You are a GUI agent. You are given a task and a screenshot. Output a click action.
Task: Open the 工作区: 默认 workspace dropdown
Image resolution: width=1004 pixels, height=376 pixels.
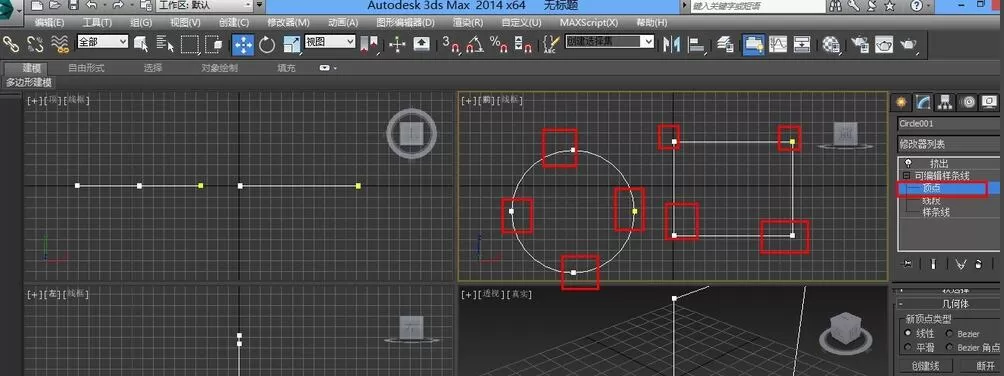click(205, 6)
